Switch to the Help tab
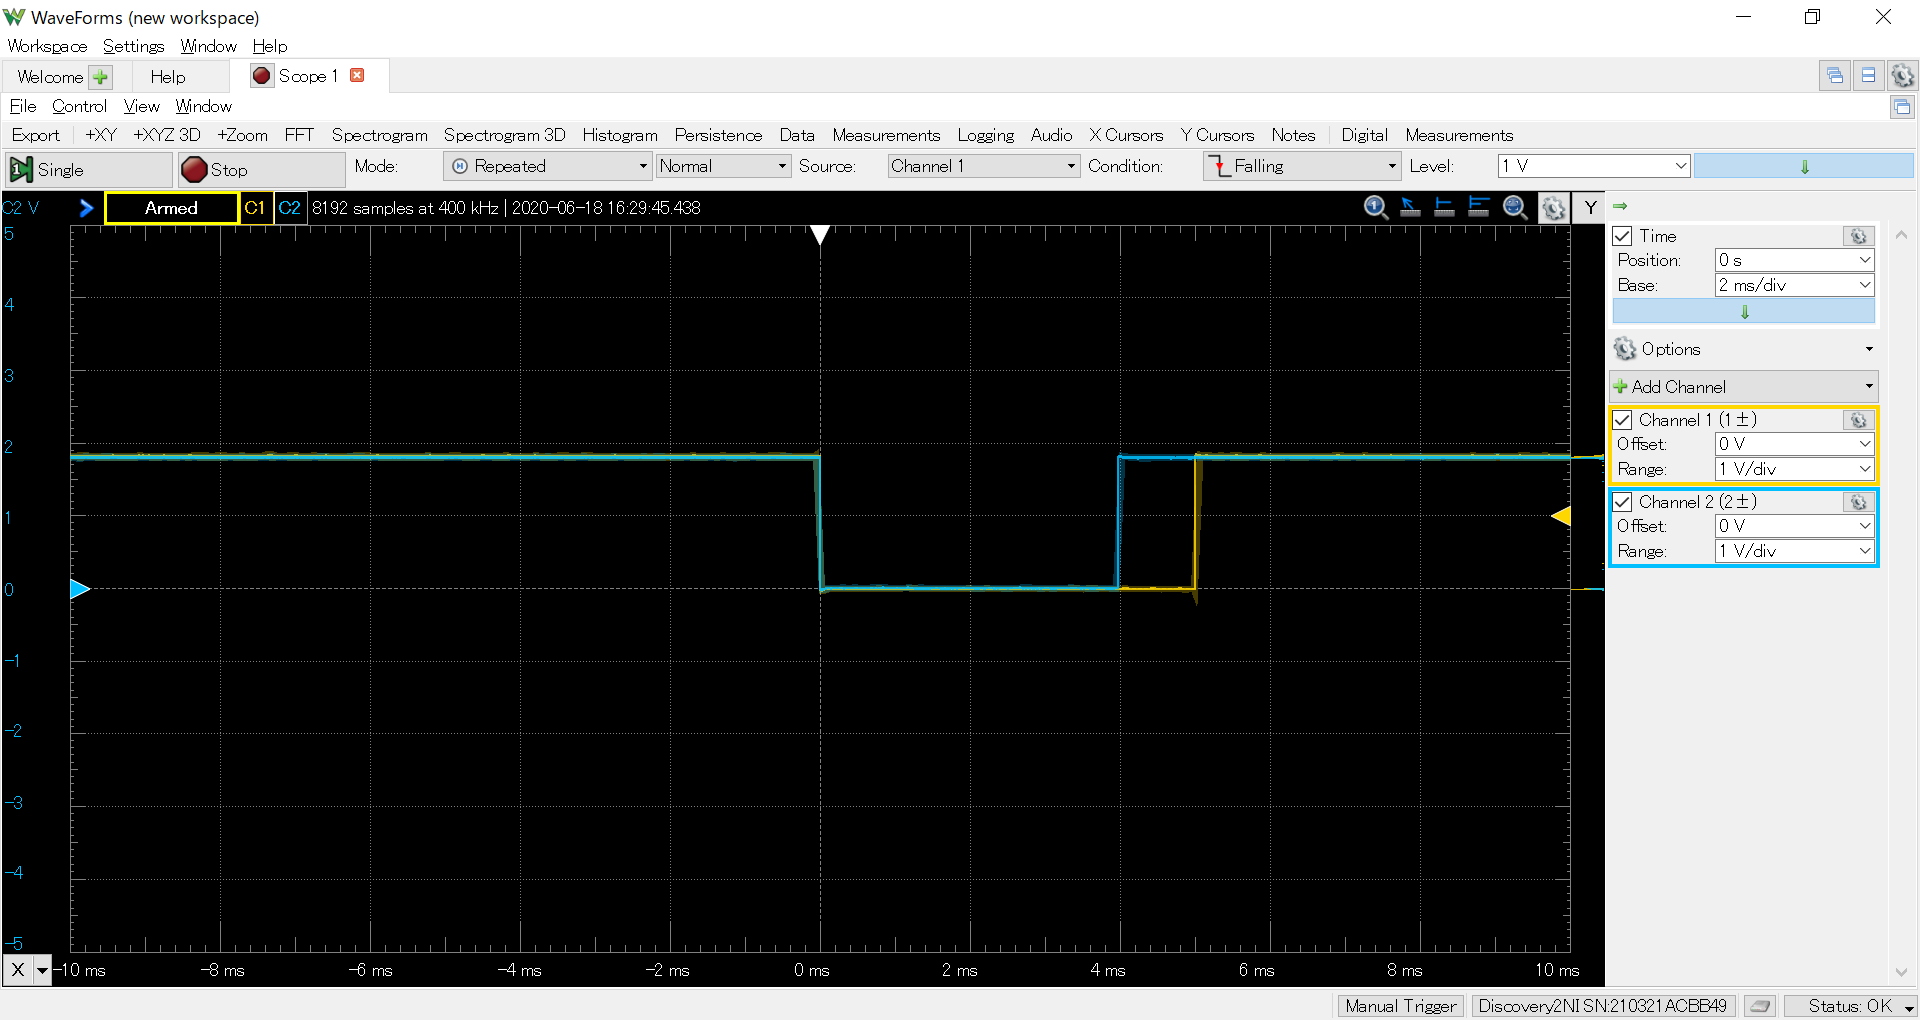Screen dimensions: 1920x1020 pos(168,77)
